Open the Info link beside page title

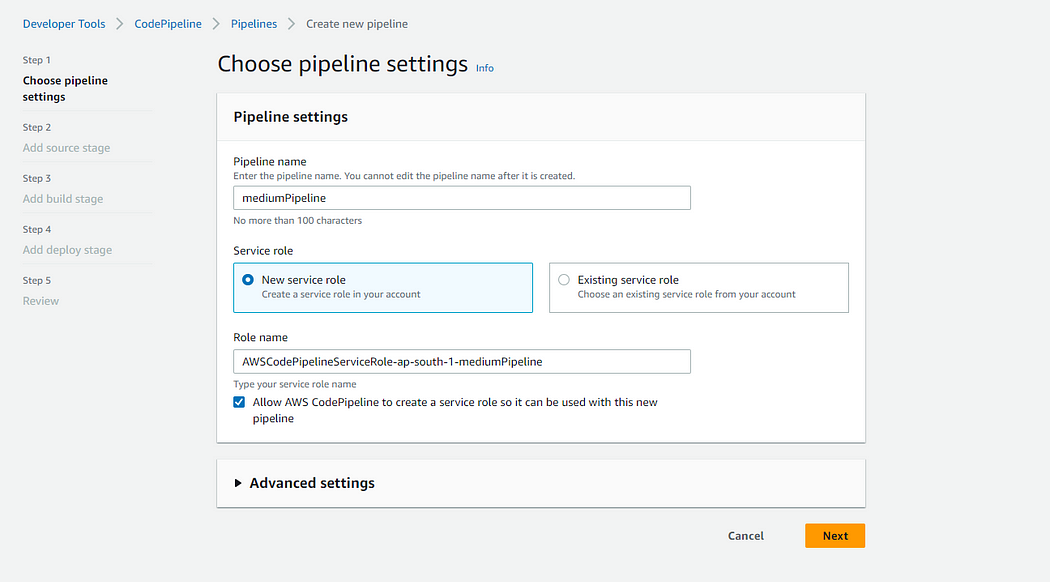tap(484, 68)
